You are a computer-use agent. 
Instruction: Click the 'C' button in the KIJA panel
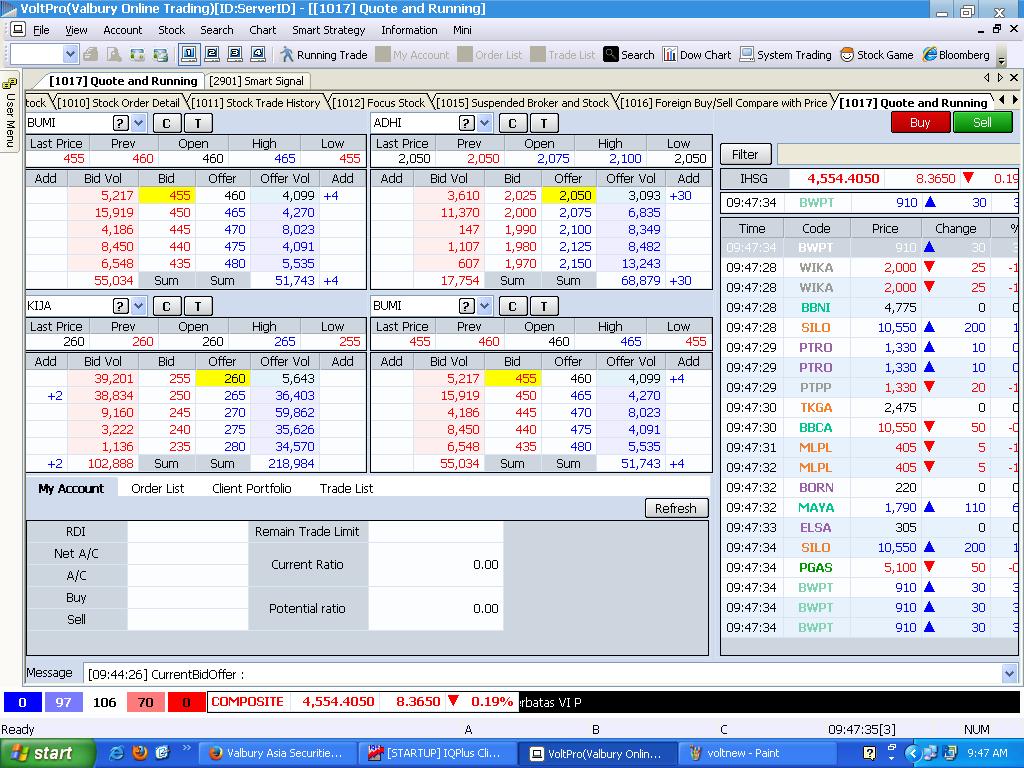coord(166,306)
